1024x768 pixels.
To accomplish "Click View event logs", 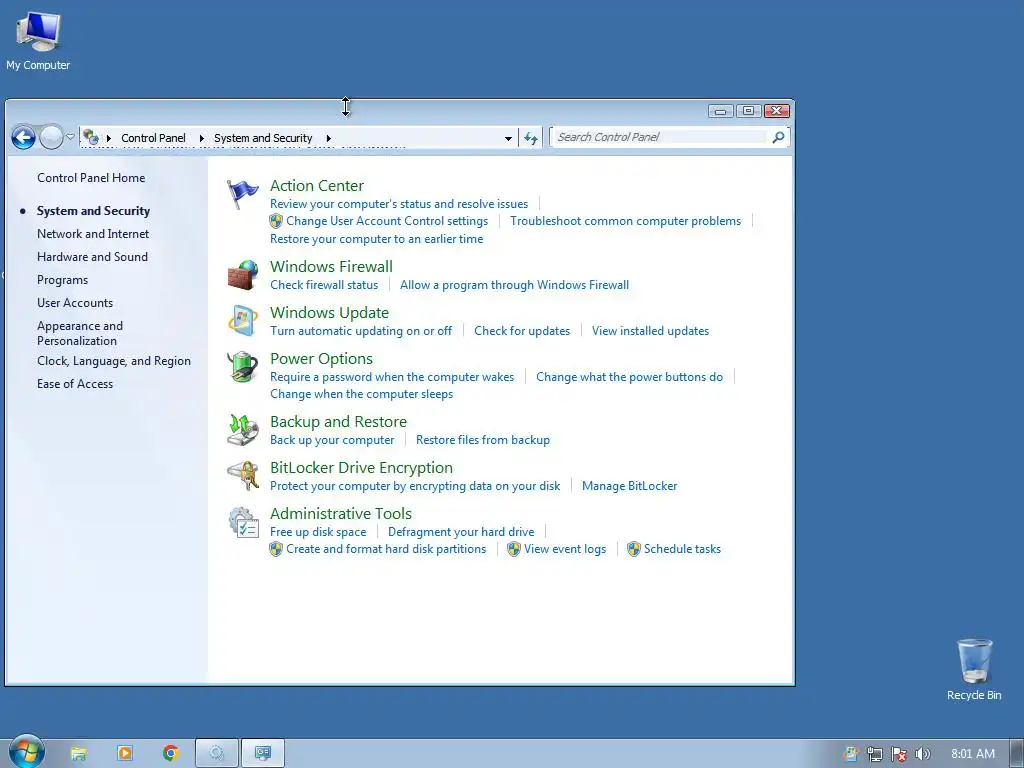I will [564, 549].
